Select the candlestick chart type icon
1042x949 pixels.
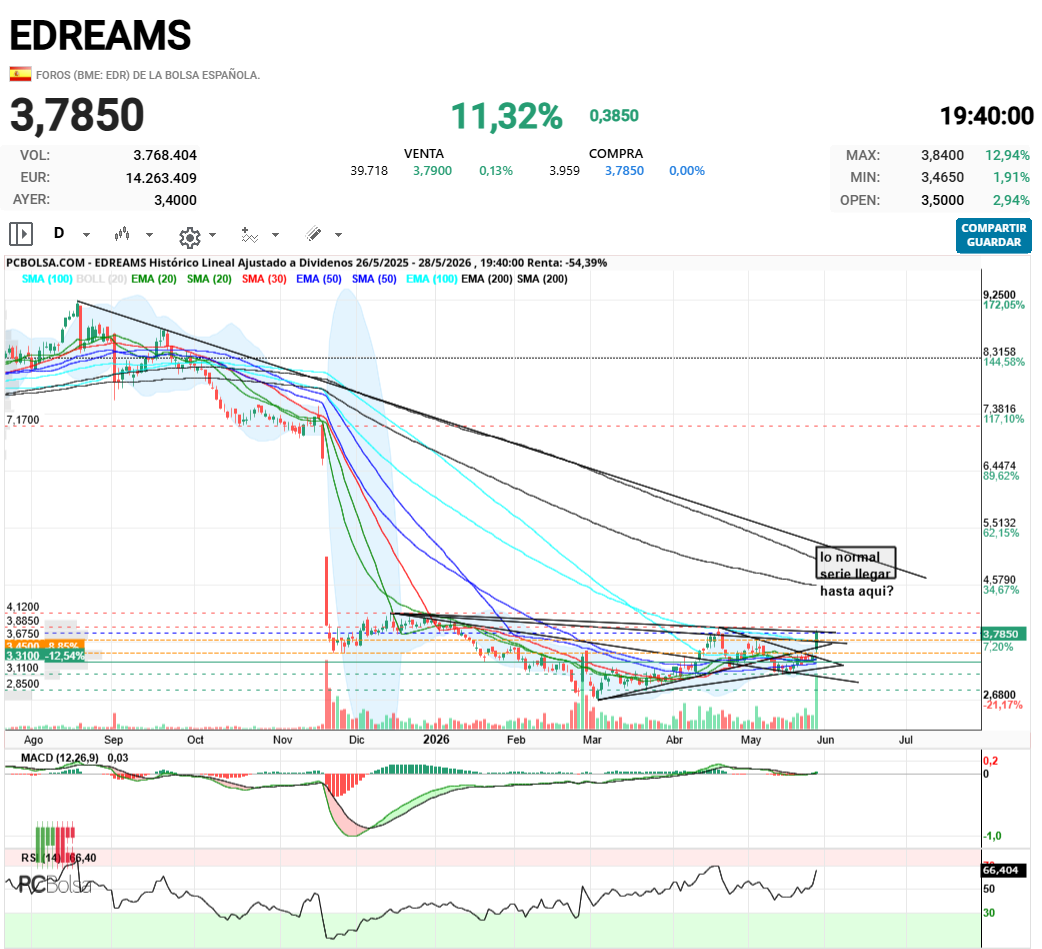(x=122, y=234)
